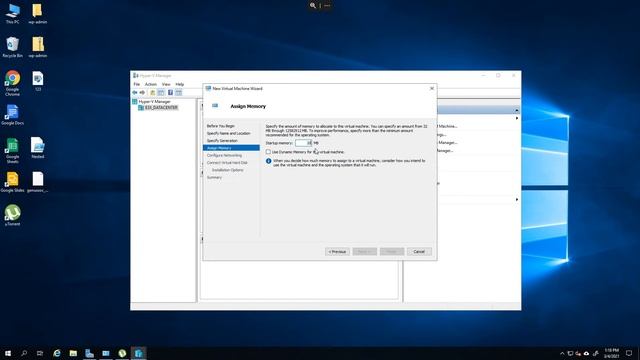This screenshot has height=360, width=640.
Task: Open Internet Explorer from the taskbar
Action: [x=57, y=353]
